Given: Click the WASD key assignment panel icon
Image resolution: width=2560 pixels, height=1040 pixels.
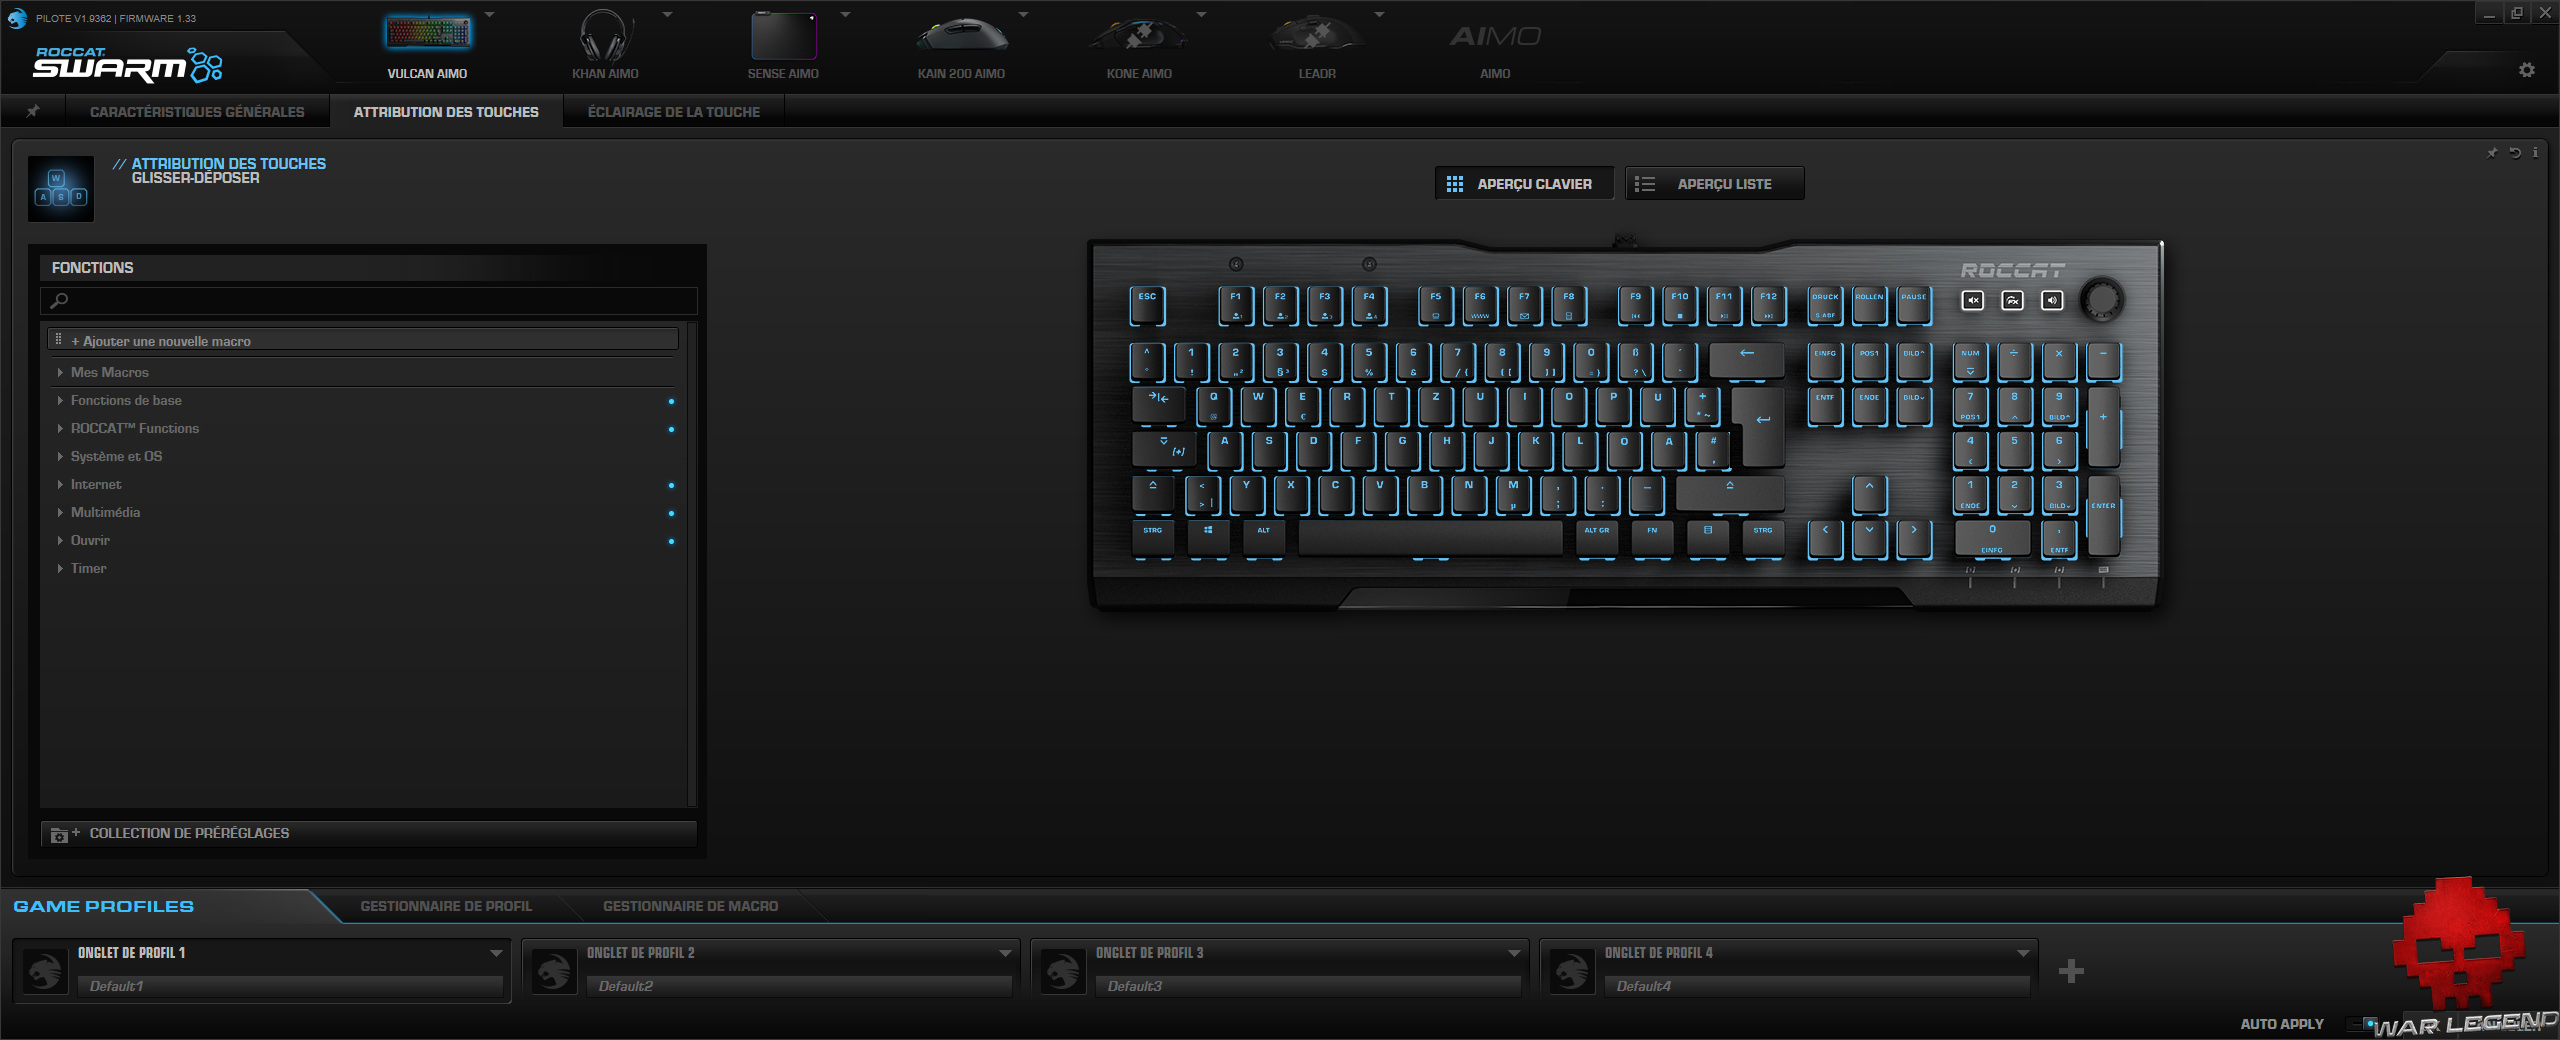Looking at the screenshot, I should [61, 188].
